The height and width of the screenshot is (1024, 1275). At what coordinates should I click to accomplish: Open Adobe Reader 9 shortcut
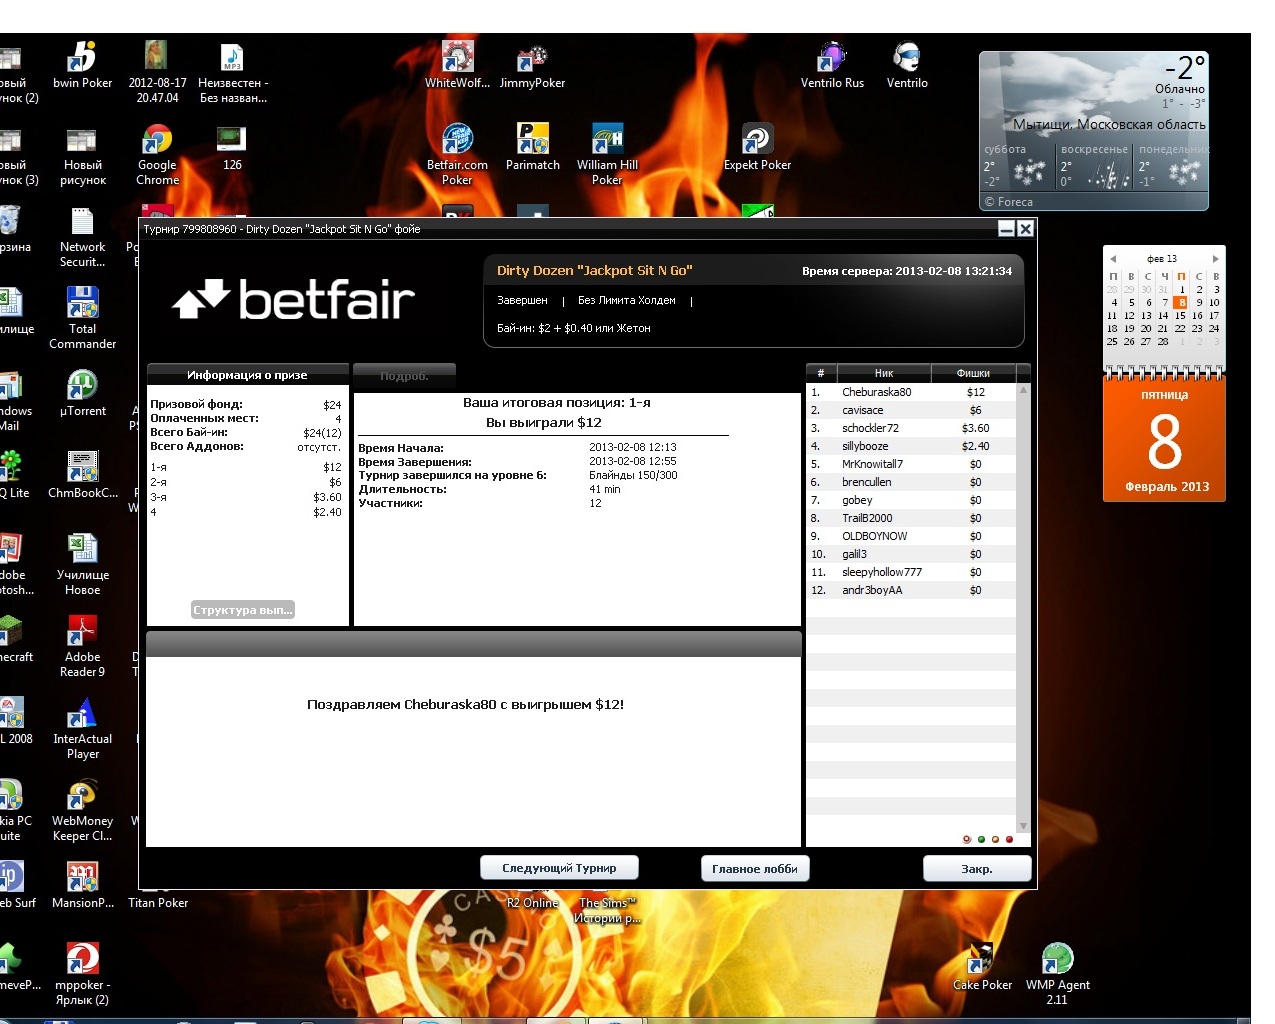(x=82, y=632)
